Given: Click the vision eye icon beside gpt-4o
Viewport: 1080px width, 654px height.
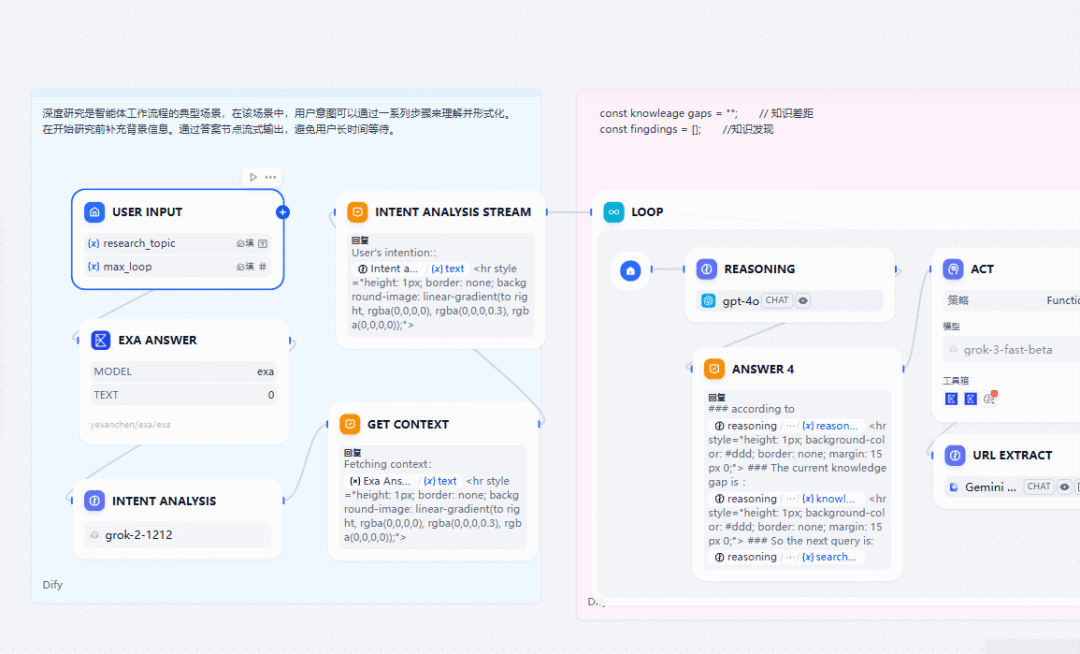Looking at the screenshot, I should (x=803, y=301).
